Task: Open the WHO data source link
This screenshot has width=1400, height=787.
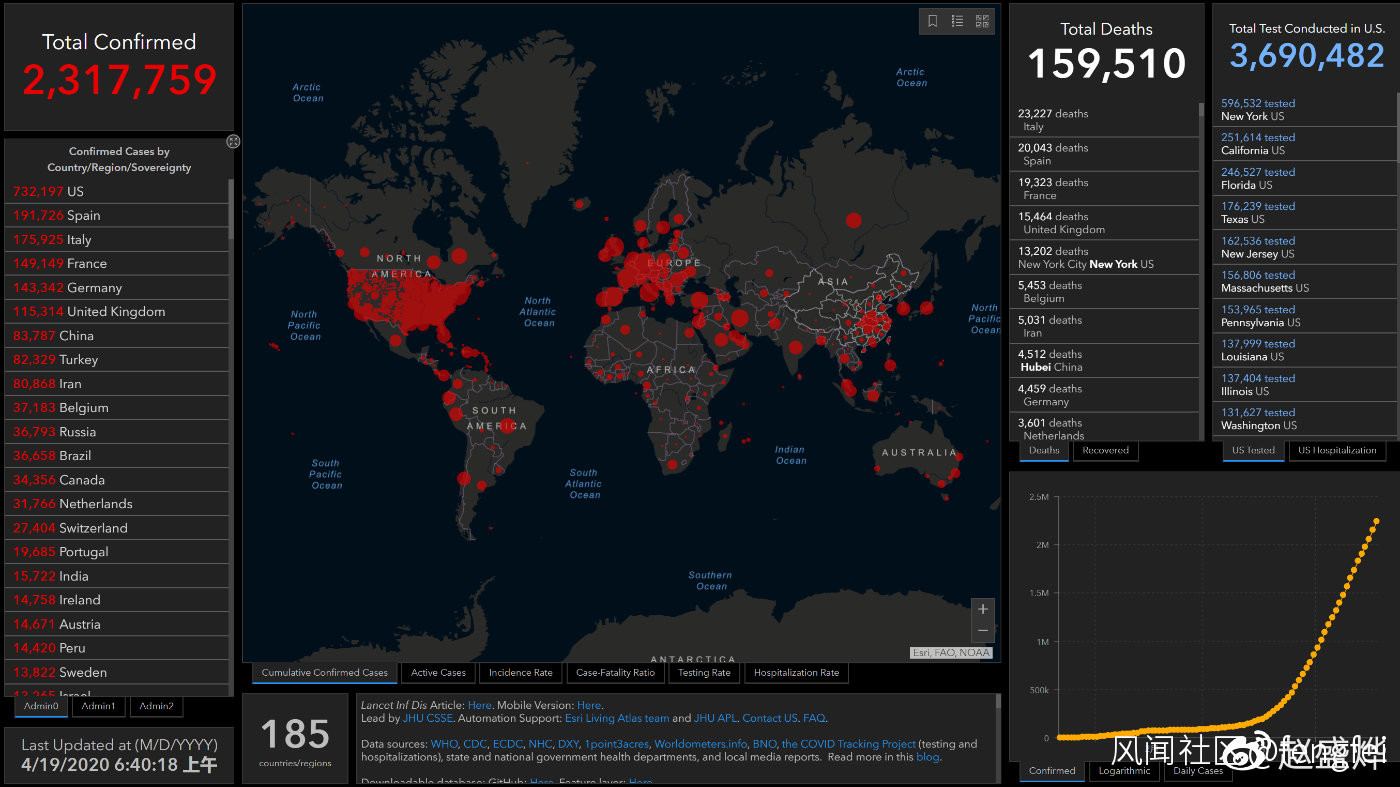Action: [444, 744]
